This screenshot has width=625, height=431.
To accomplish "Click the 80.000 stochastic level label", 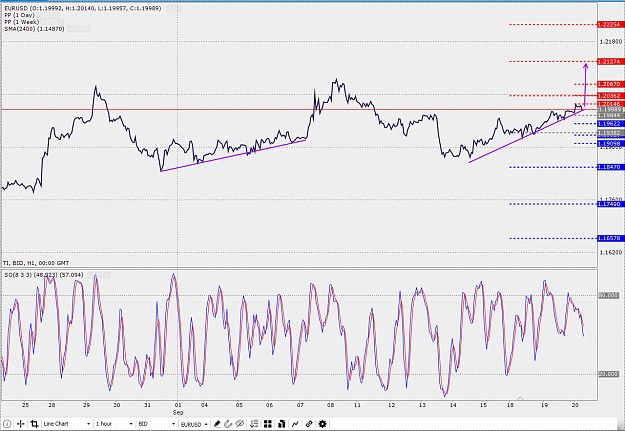I will [609, 295].
